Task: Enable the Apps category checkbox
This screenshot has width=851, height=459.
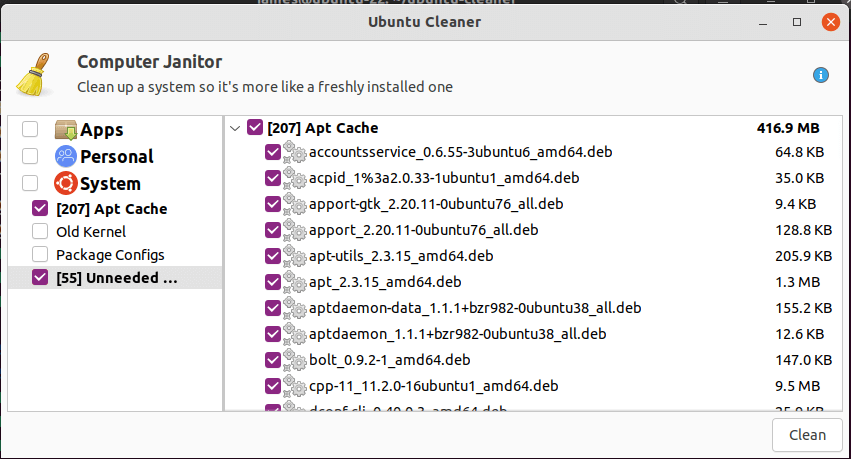Action: pos(31,130)
